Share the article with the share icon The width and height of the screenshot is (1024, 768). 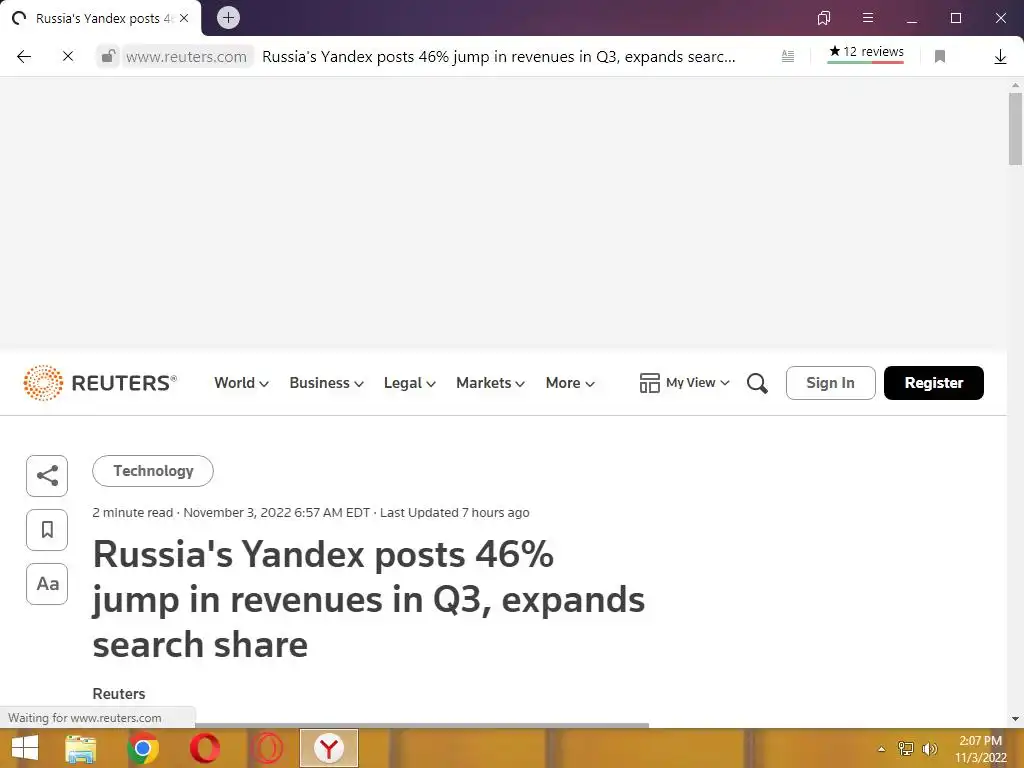(x=47, y=475)
